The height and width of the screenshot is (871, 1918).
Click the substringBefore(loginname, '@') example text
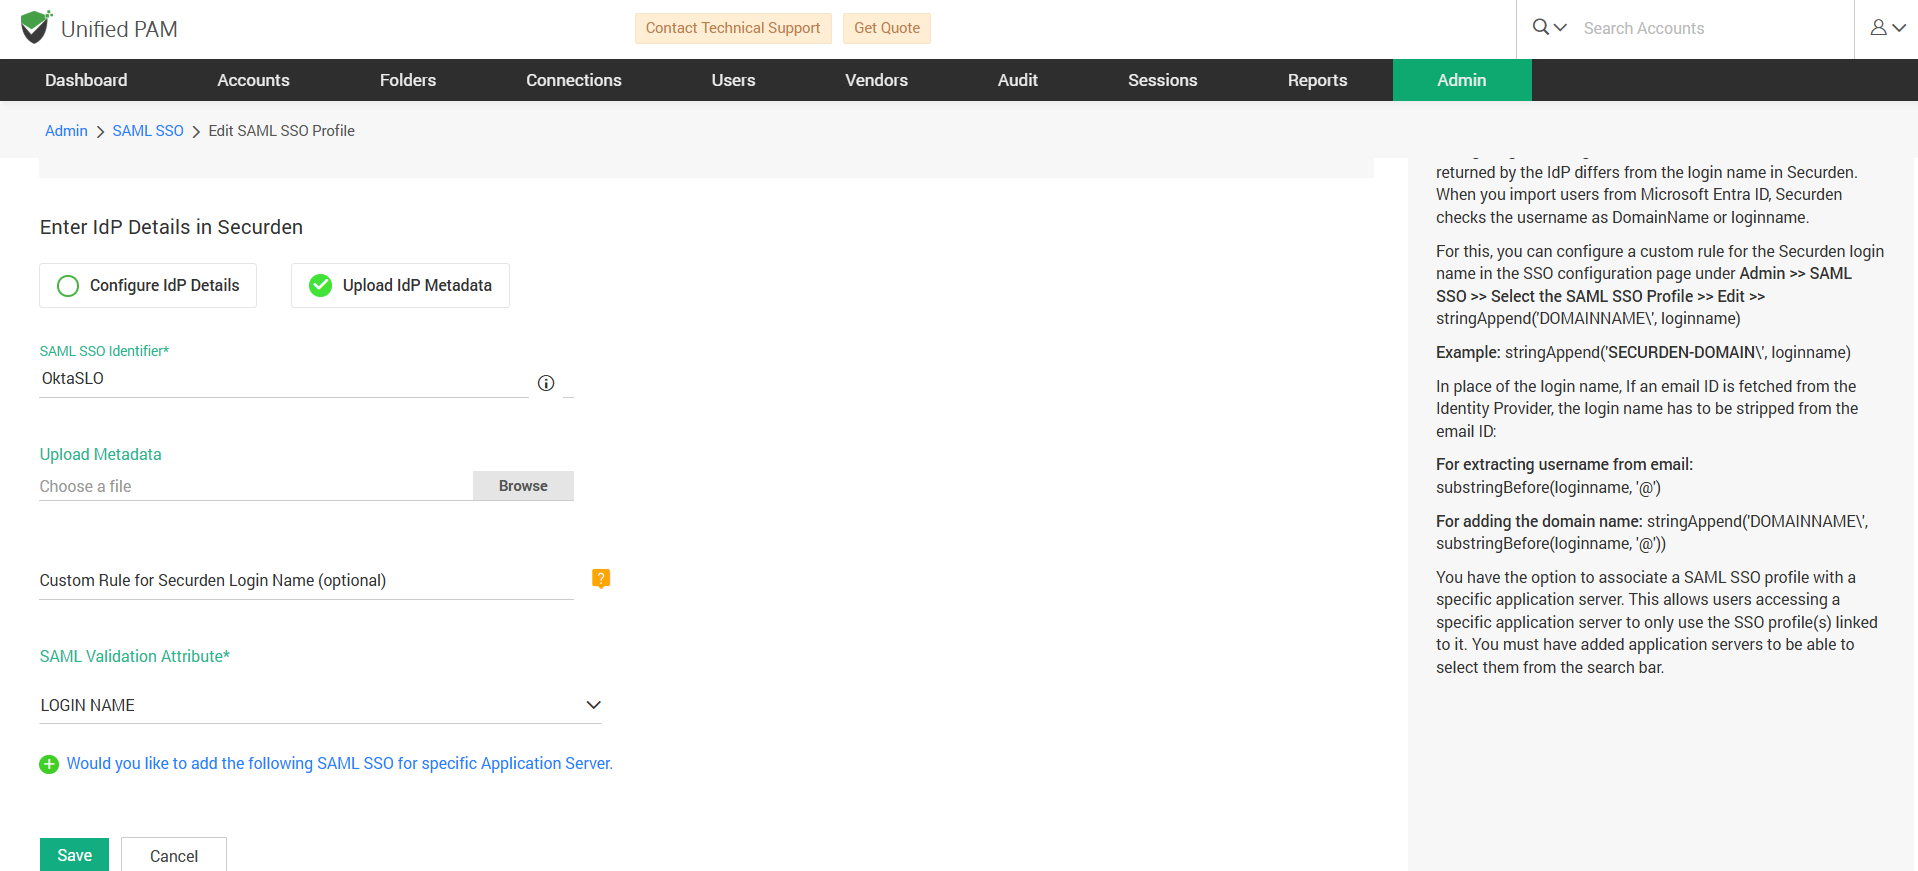coord(1548,488)
